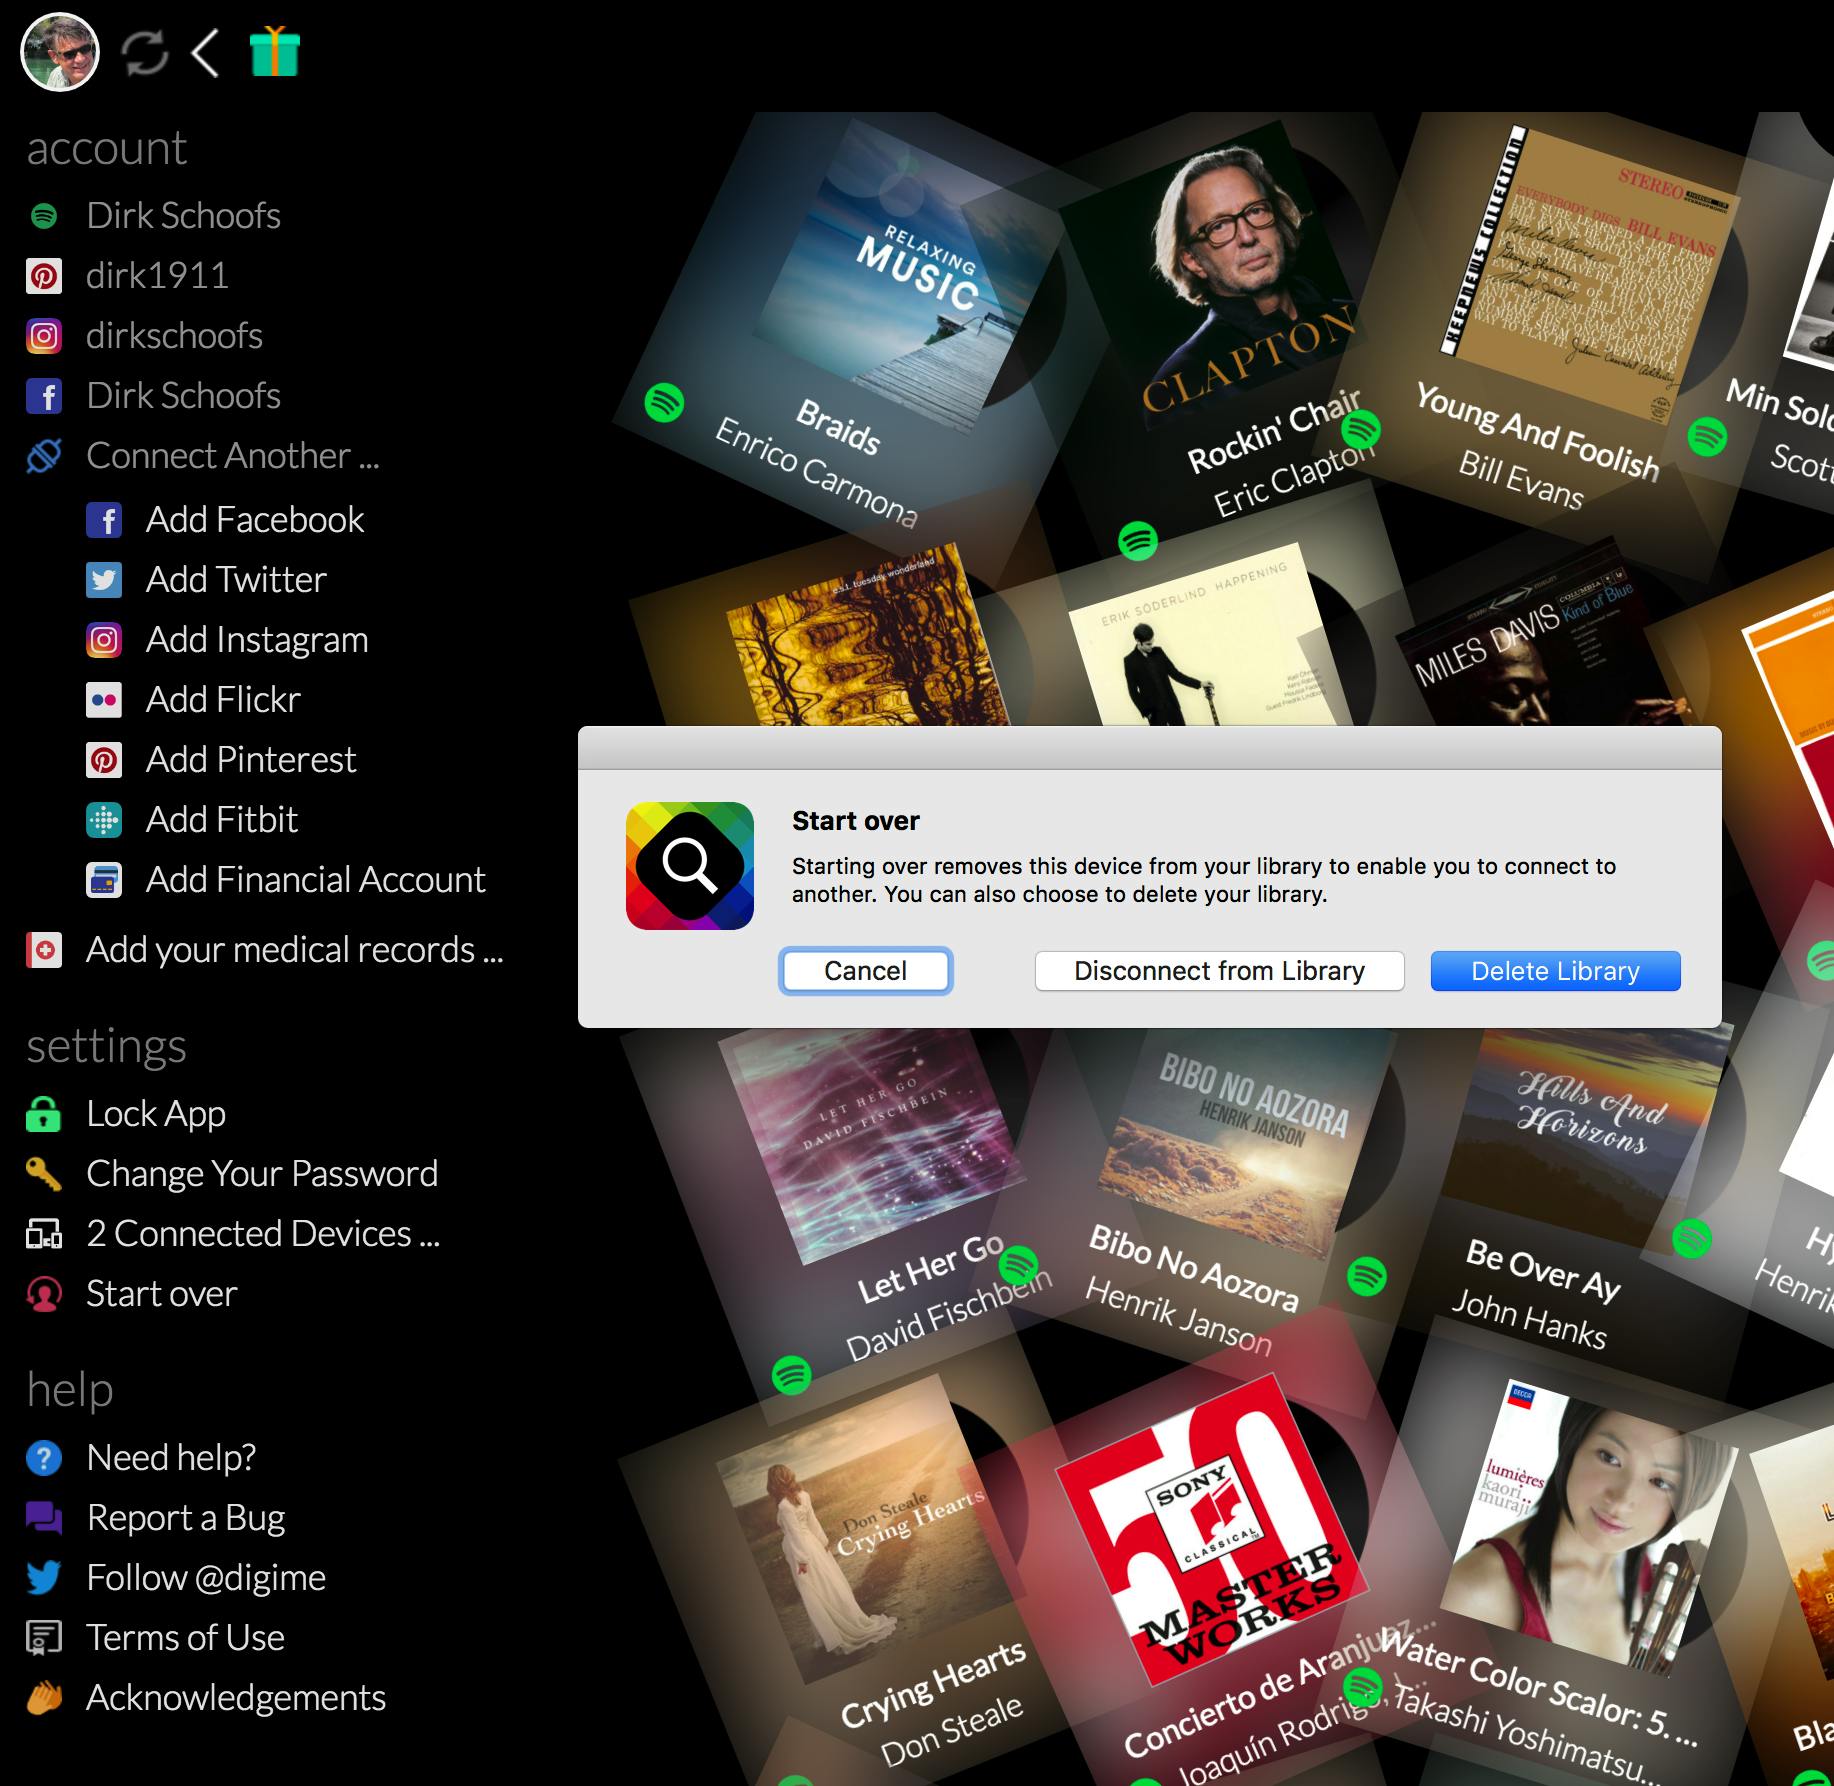1834x1786 pixels.
Task: Open the 2 Connected Devices list
Action: (x=263, y=1234)
